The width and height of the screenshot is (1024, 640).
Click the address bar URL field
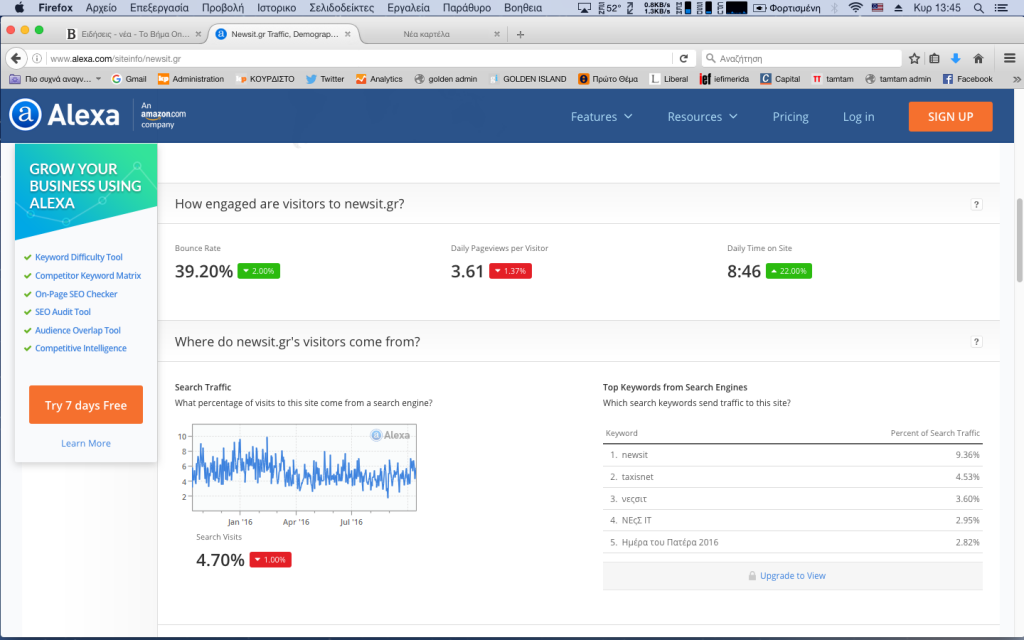(x=359, y=58)
